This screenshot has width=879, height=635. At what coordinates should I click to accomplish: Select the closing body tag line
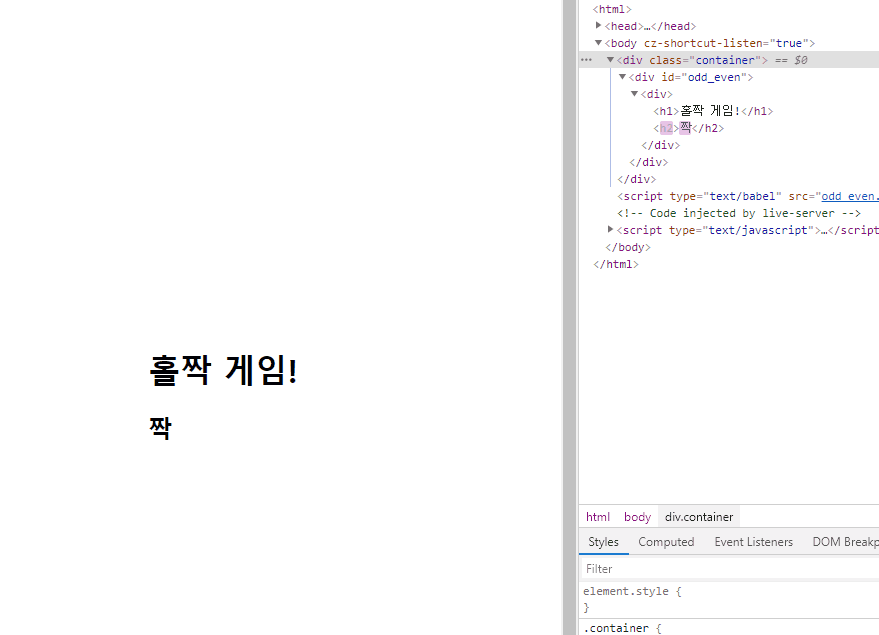point(628,247)
